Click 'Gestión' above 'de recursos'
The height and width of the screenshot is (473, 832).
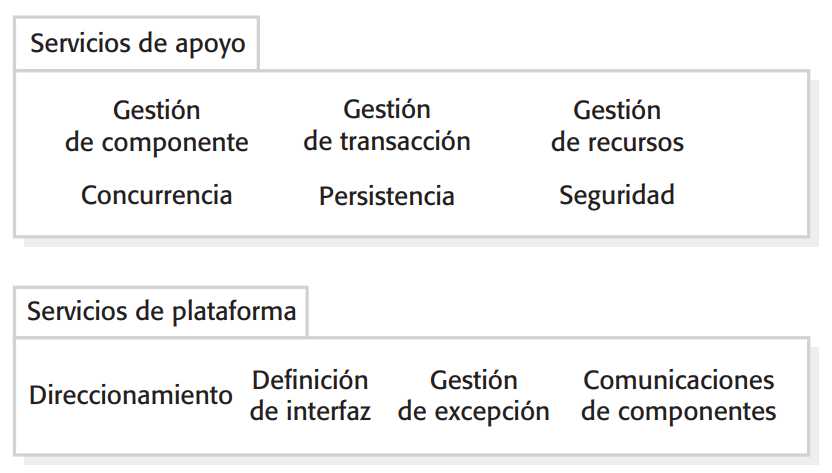point(617,110)
